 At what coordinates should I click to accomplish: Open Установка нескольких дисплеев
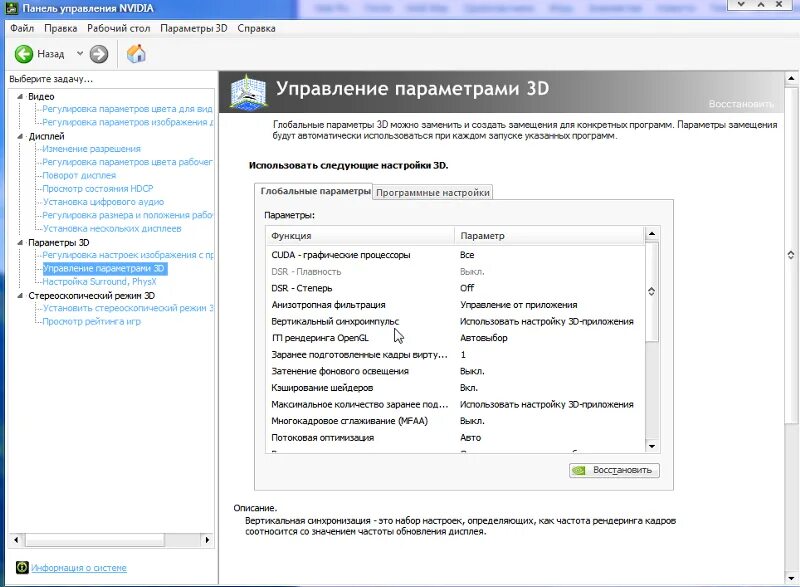(112, 228)
